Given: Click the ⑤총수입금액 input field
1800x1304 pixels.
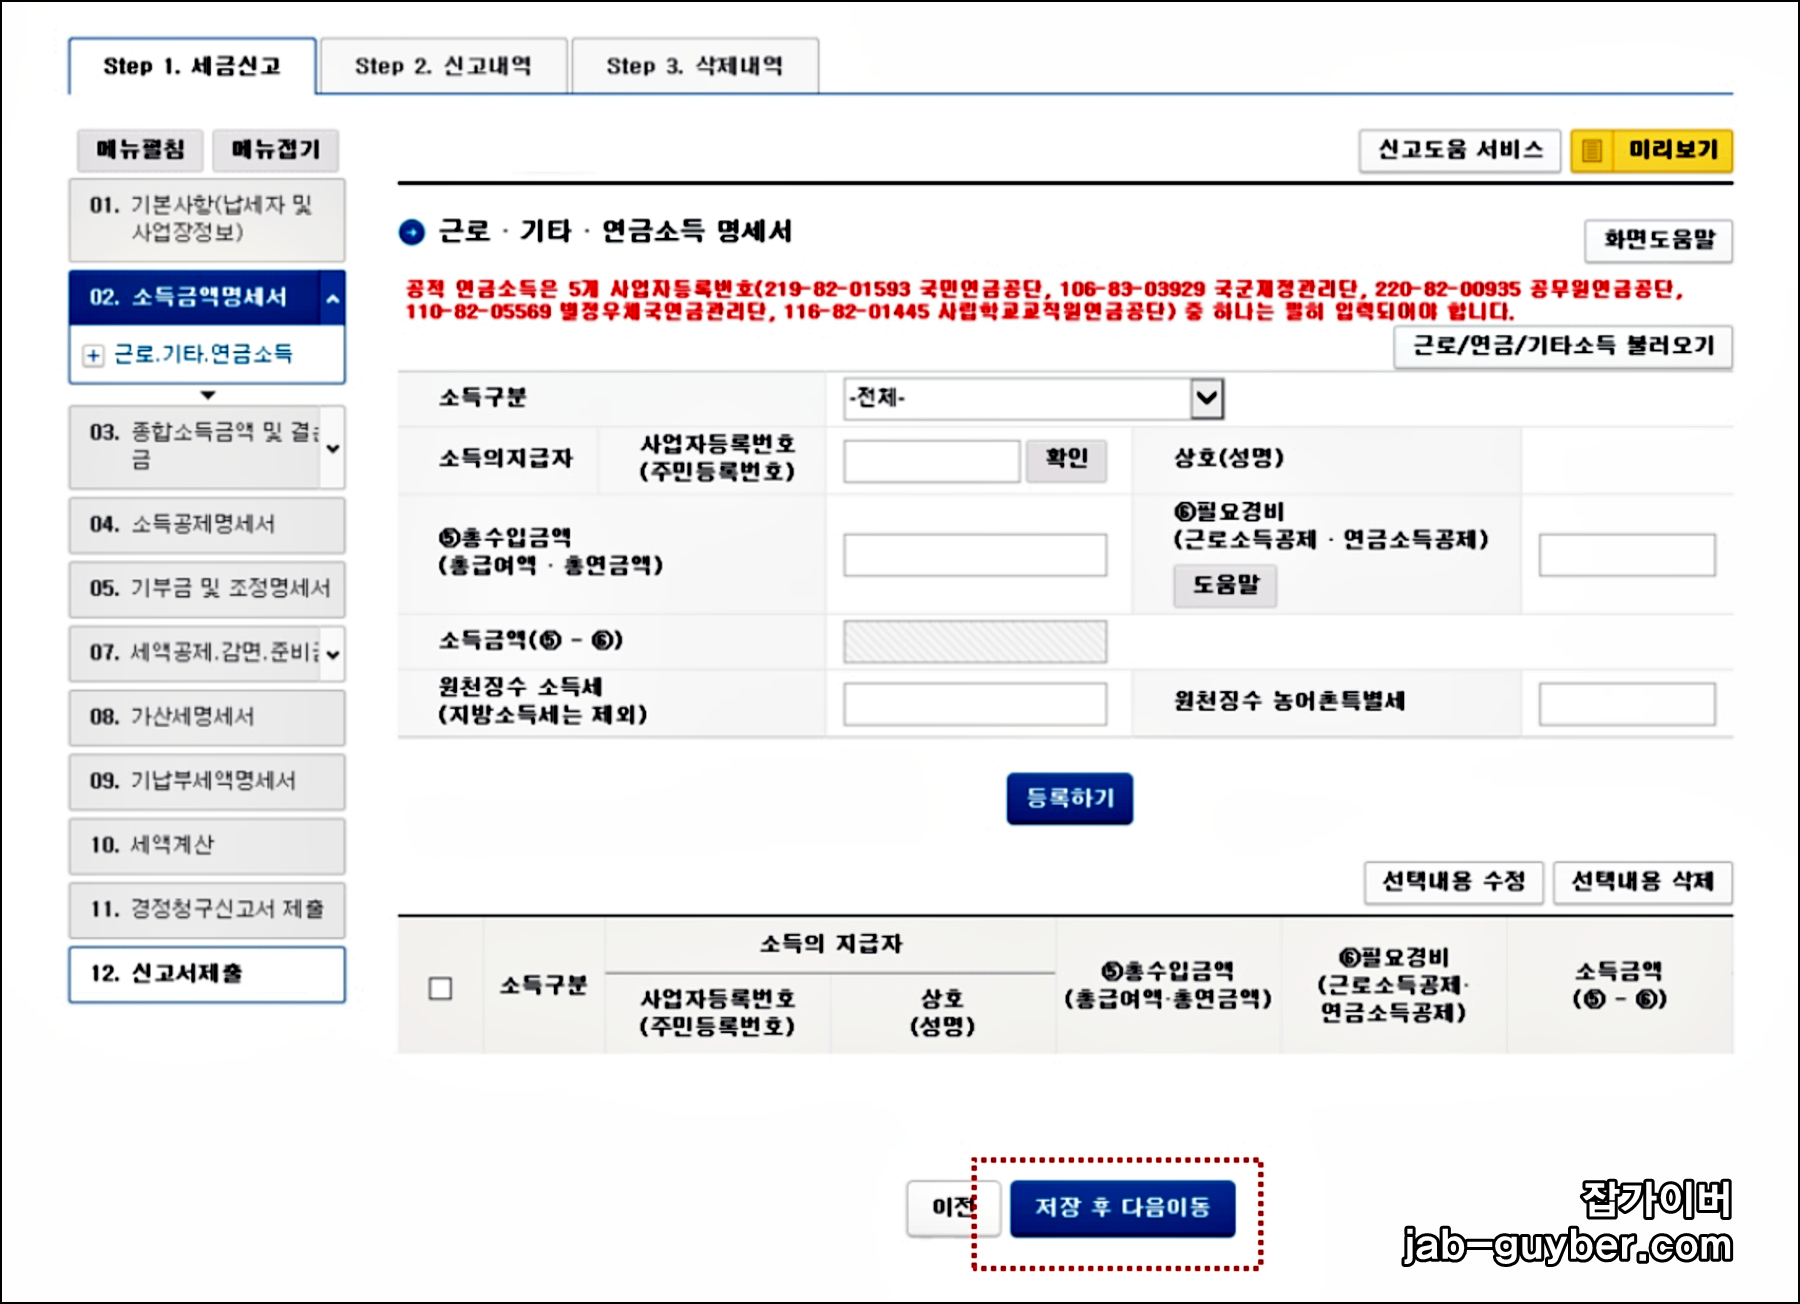Looking at the screenshot, I should point(975,555).
